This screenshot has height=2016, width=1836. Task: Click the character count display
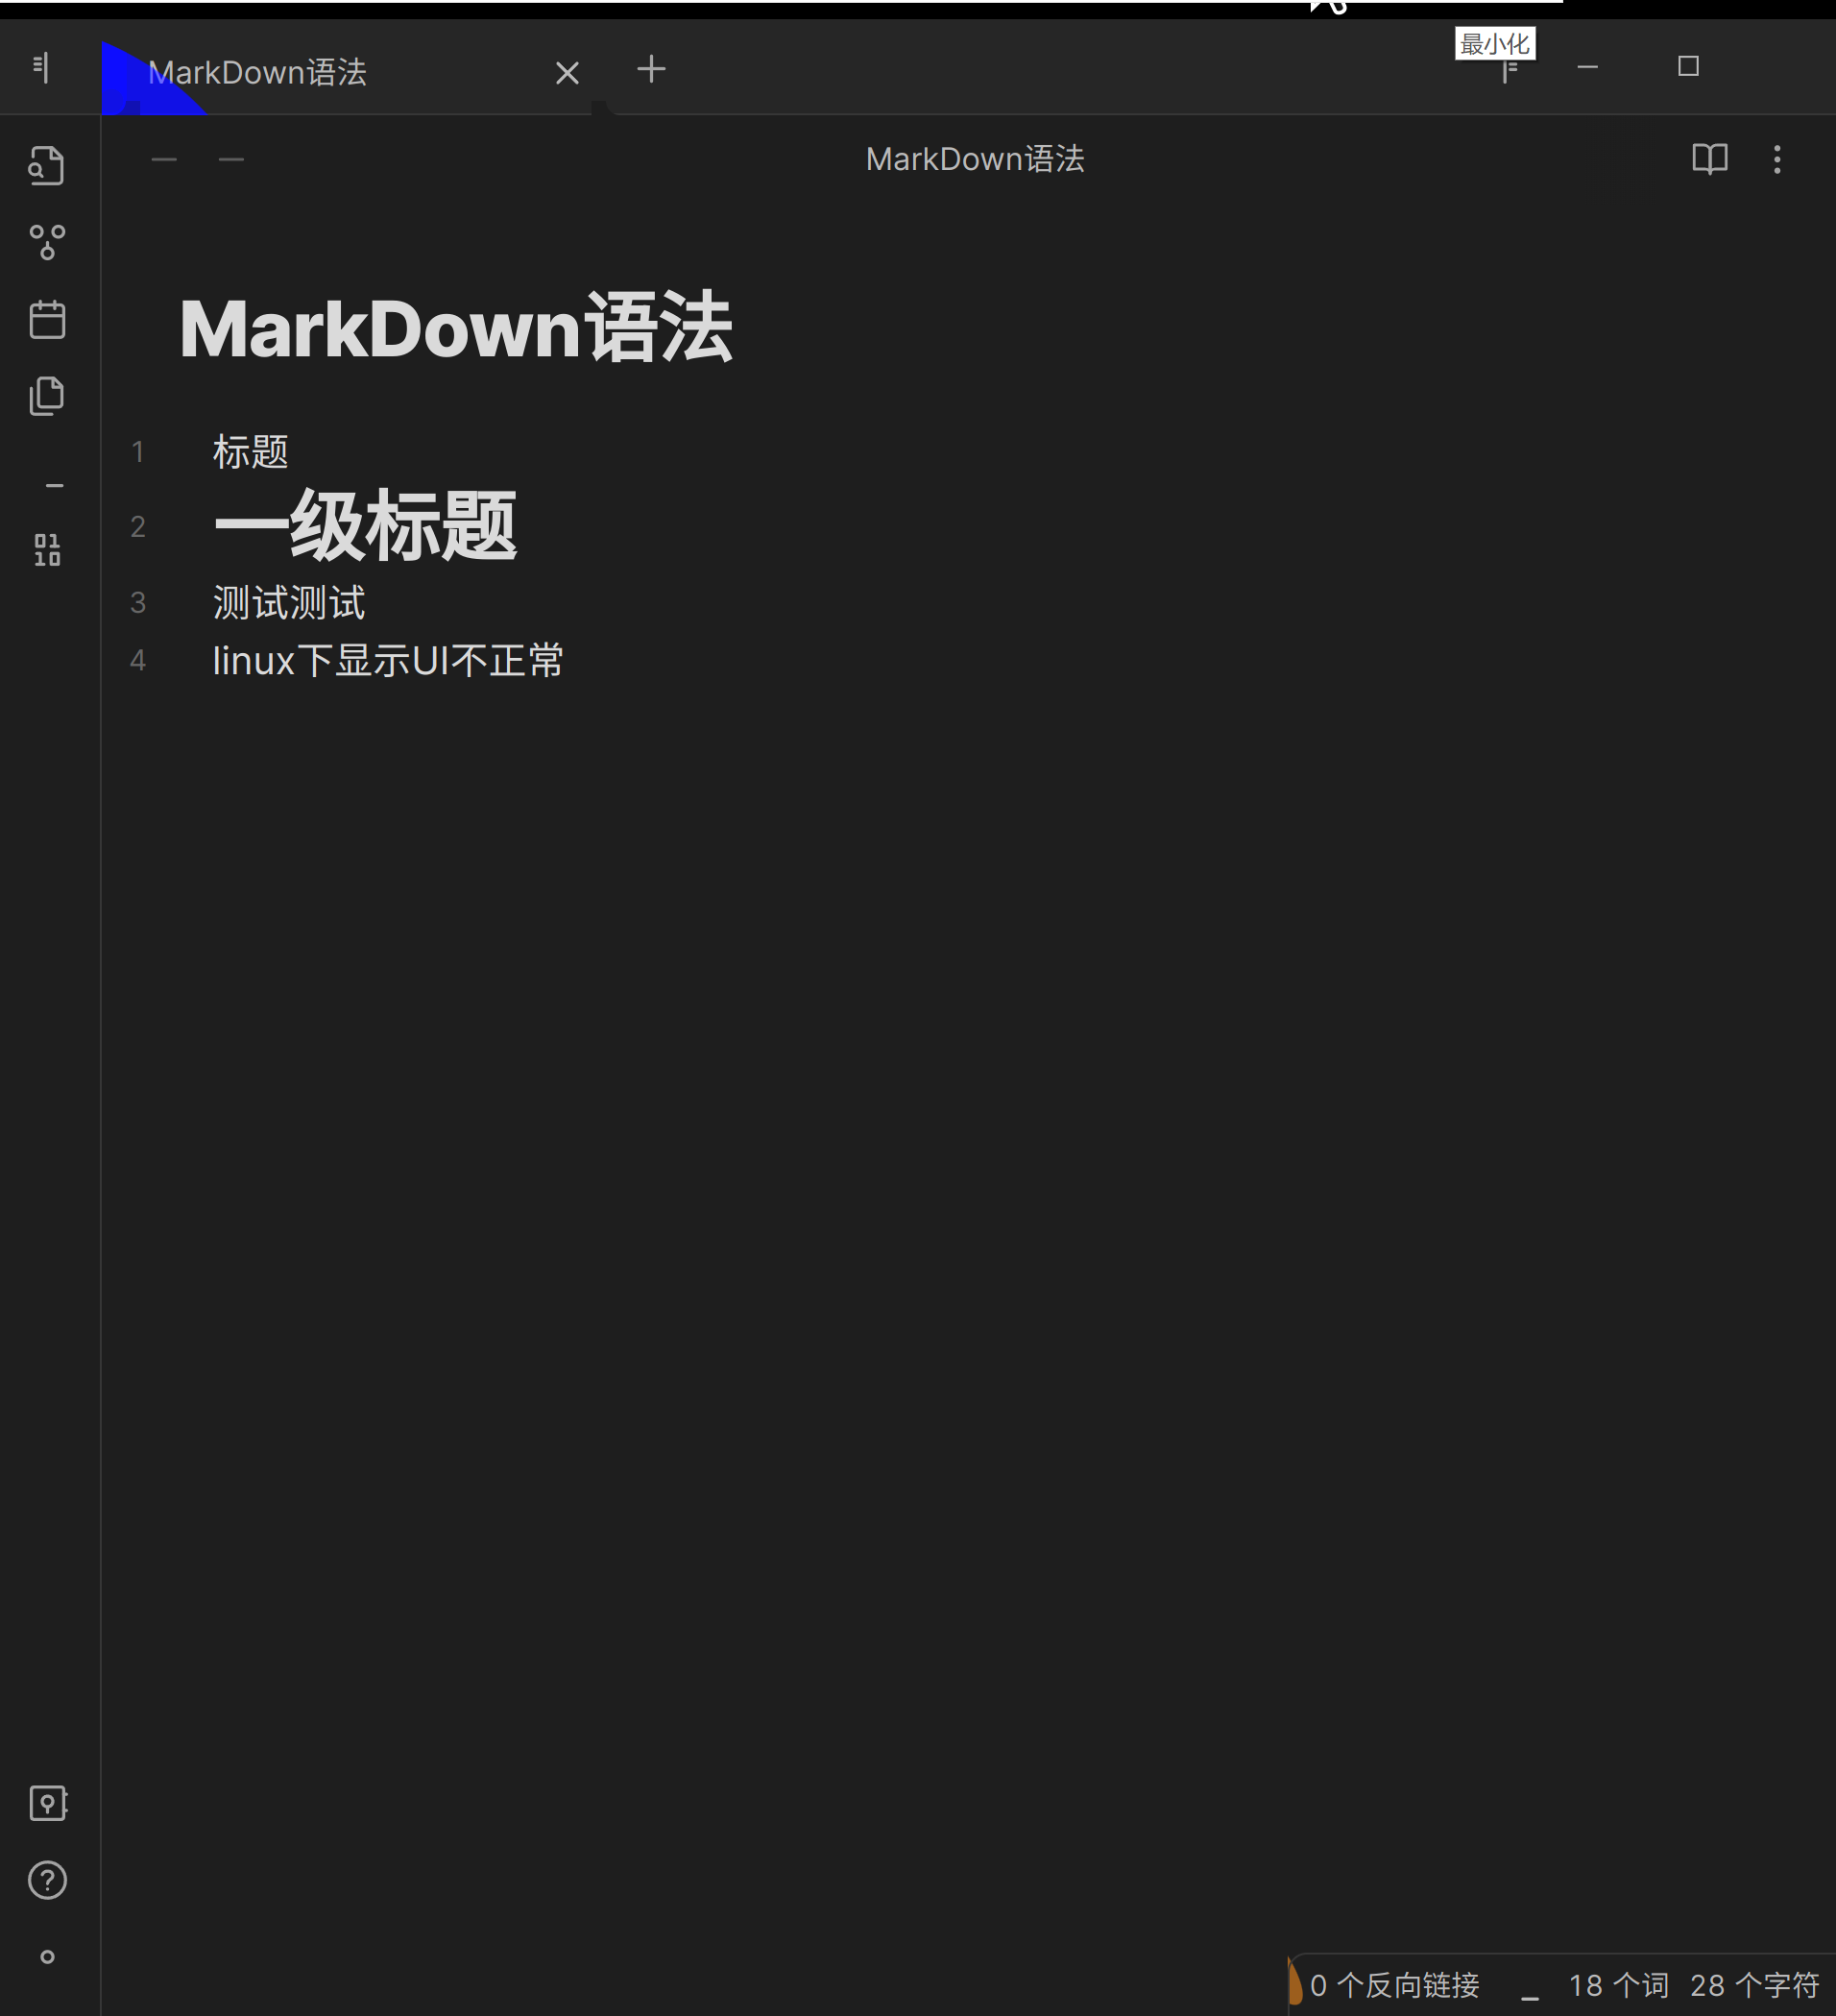tap(1757, 1985)
